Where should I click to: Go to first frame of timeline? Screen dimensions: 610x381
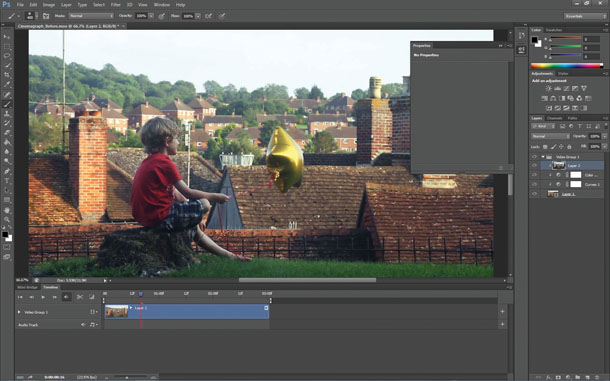click(x=20, y=297)
